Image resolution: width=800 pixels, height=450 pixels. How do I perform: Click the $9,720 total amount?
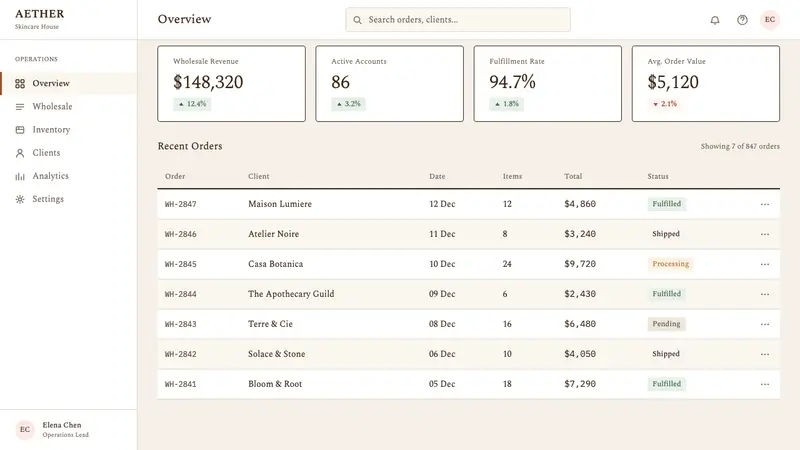coord(580,264)
